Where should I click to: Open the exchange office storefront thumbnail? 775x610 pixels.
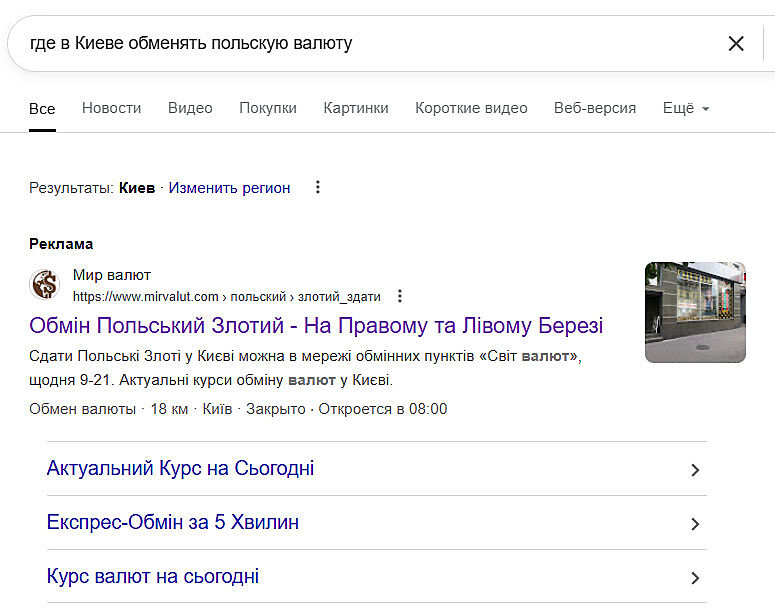click(695, 312)
